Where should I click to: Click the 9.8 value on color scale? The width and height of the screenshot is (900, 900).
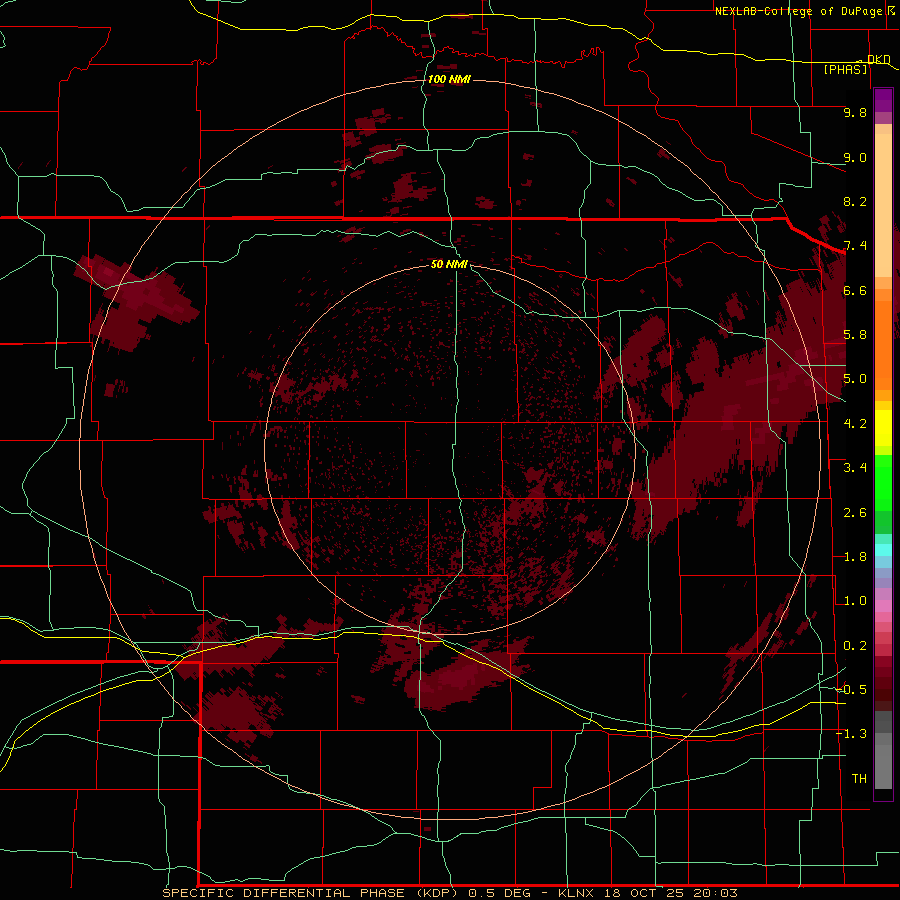click(855, 112)
